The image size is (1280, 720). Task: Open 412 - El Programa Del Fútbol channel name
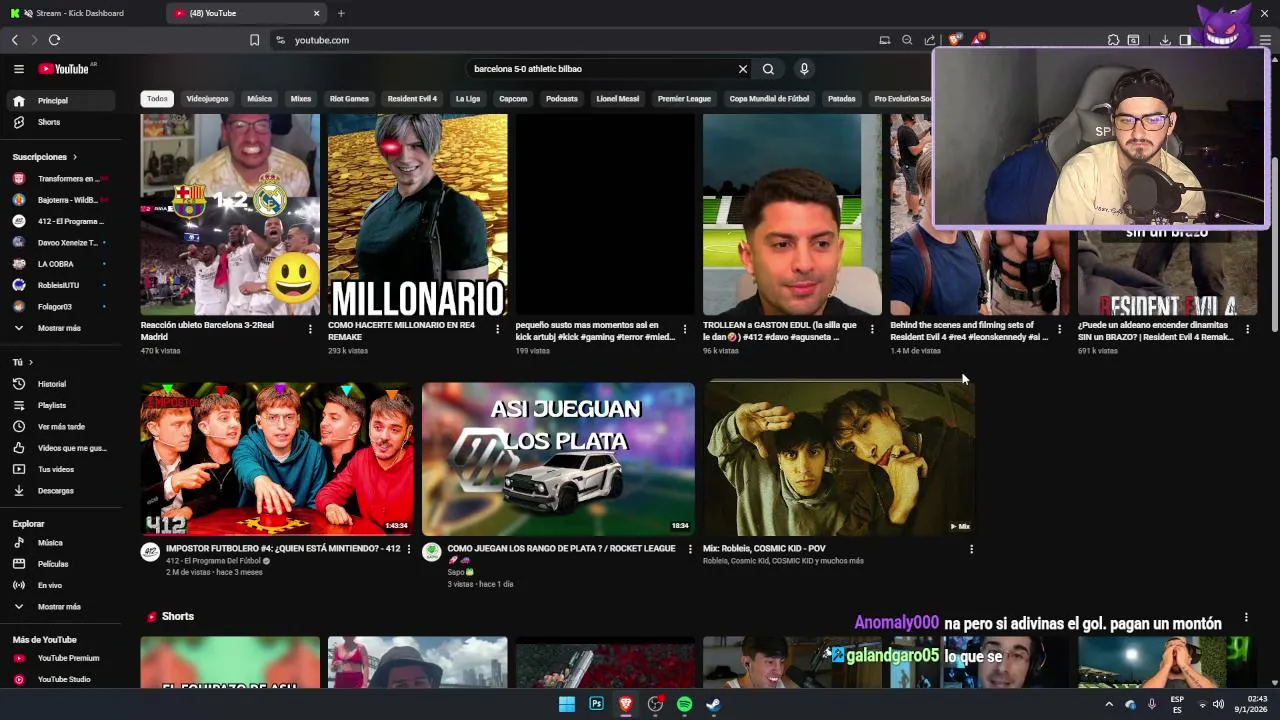[213, 561]
